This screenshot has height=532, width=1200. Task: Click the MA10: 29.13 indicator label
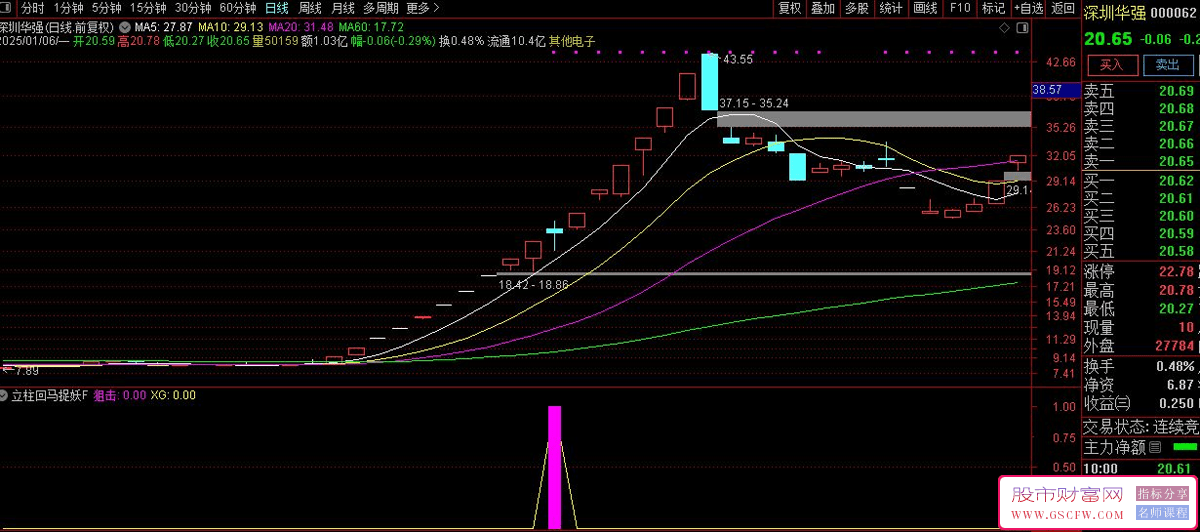(x=230, y=27)
